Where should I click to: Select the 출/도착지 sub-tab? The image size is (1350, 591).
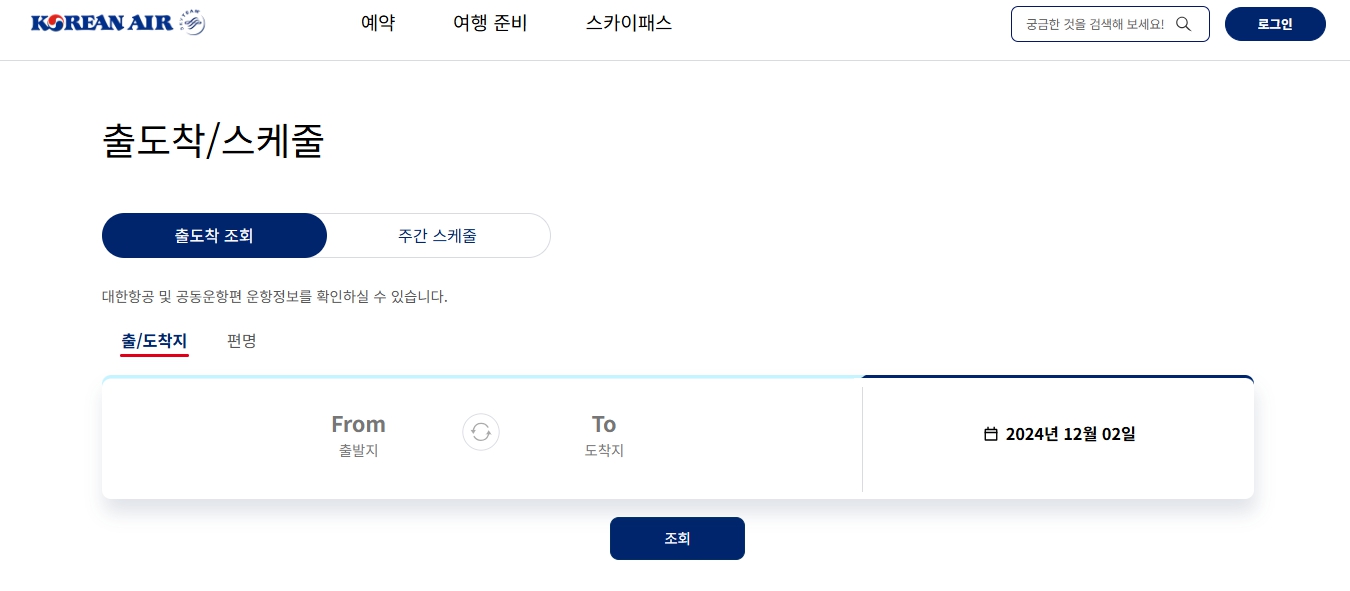tap(154, 341)
